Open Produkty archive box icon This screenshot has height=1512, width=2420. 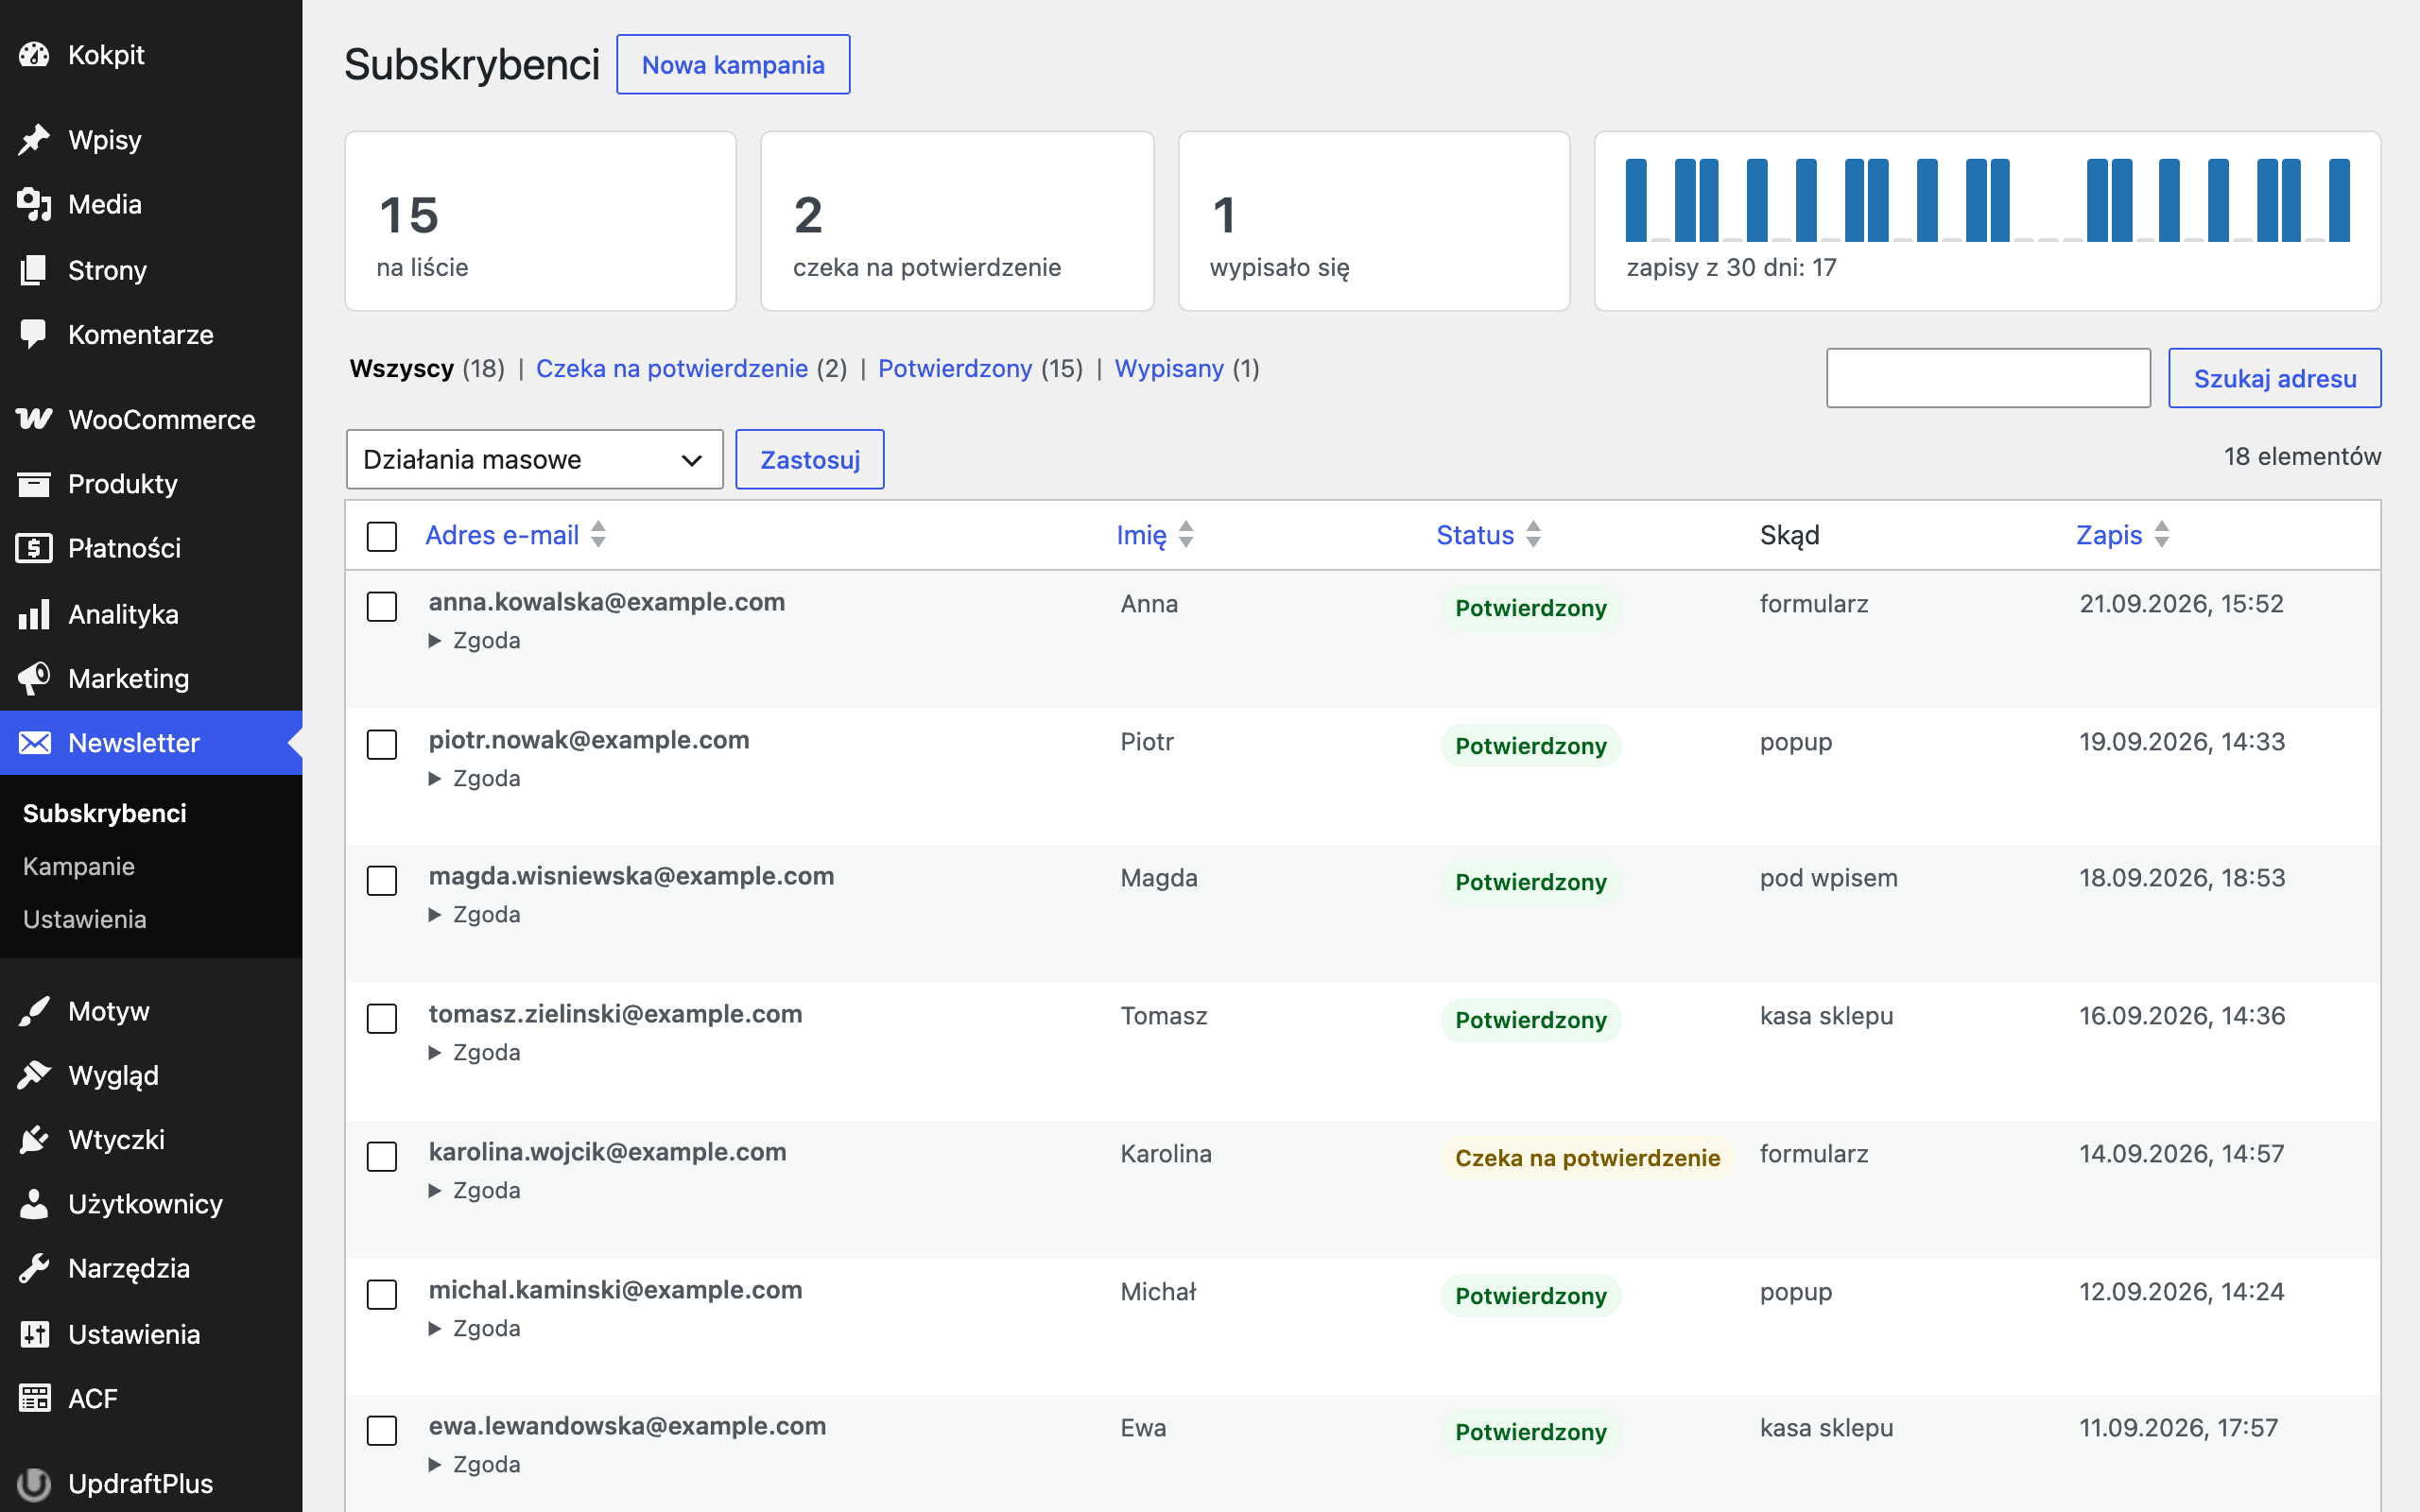(x=34, y=484)
